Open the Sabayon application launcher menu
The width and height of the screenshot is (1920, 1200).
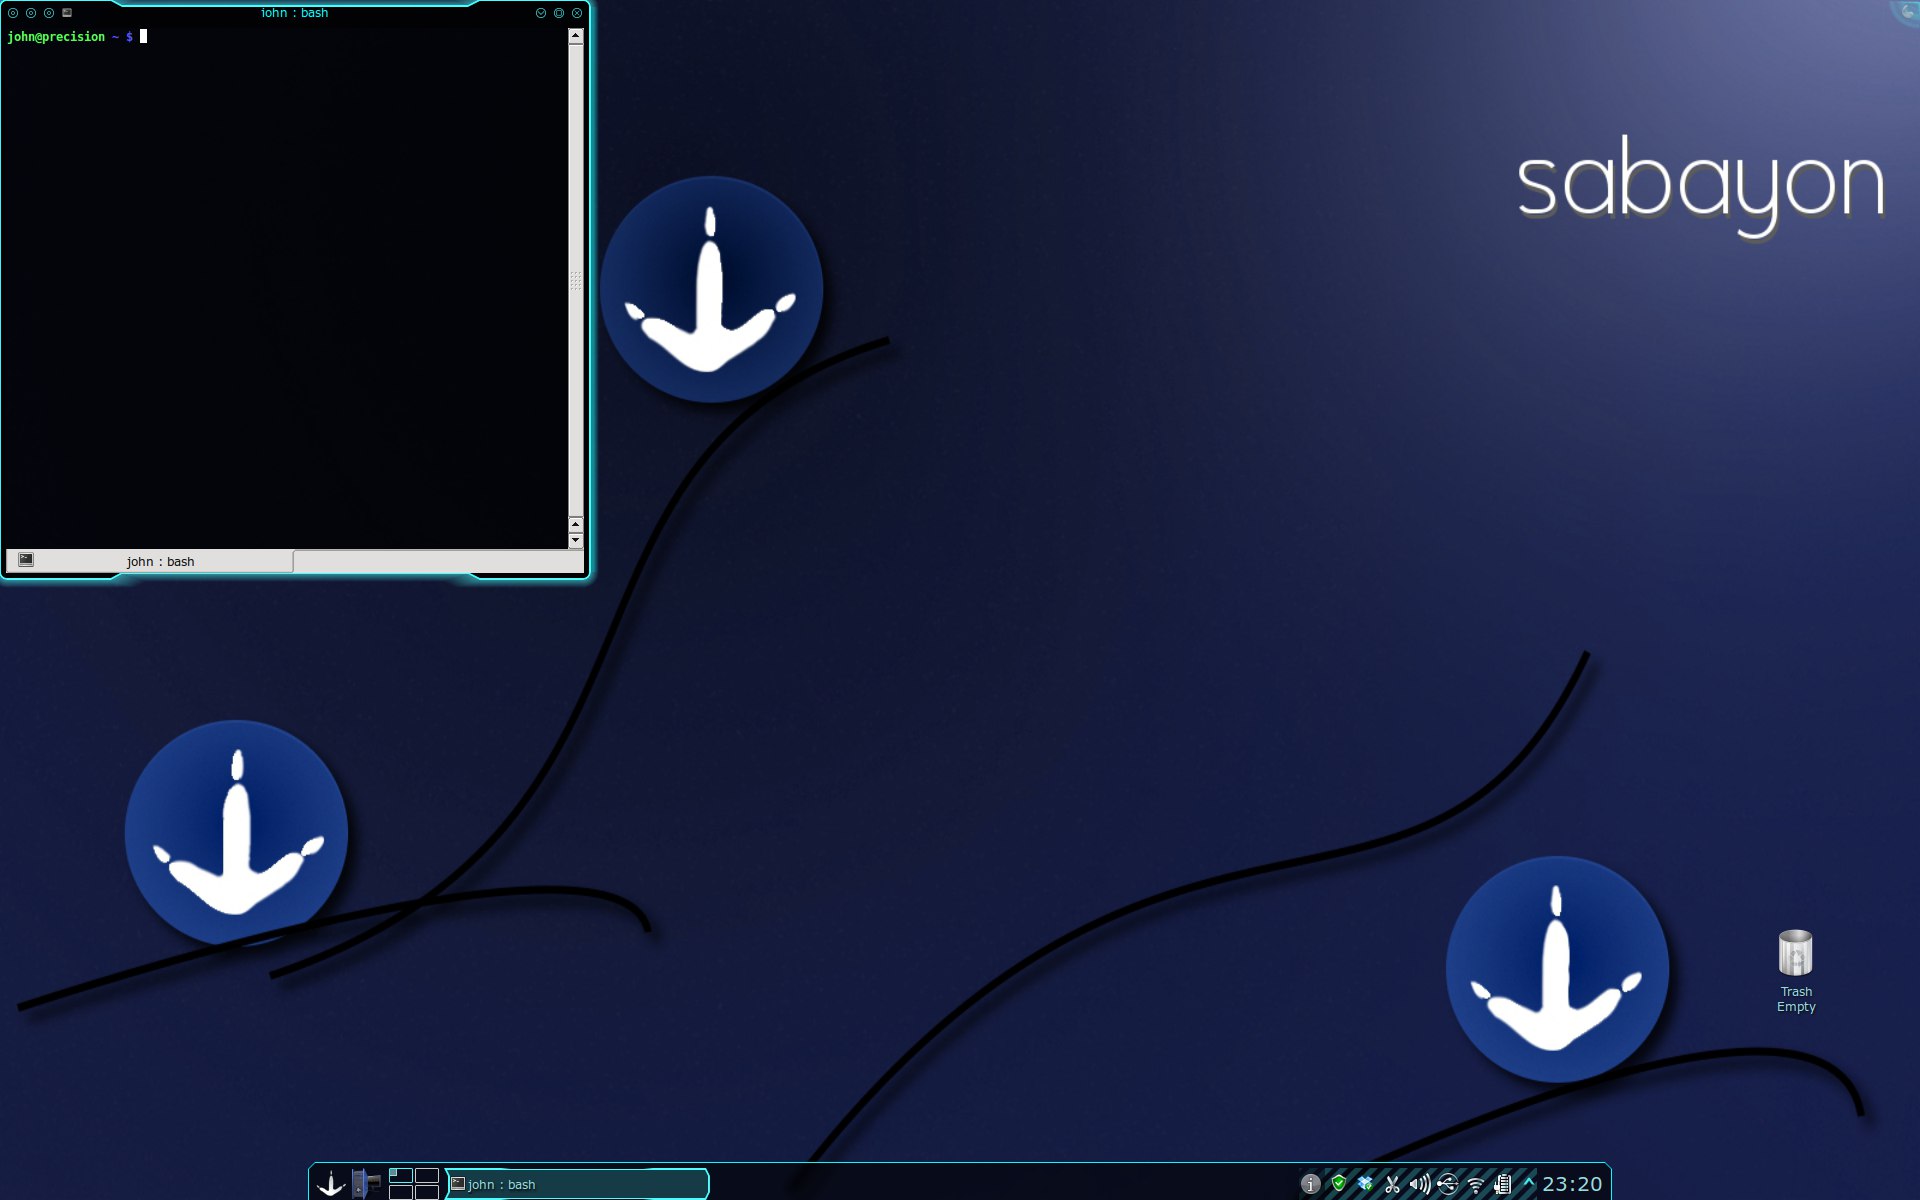click(x=331, y=1184)
